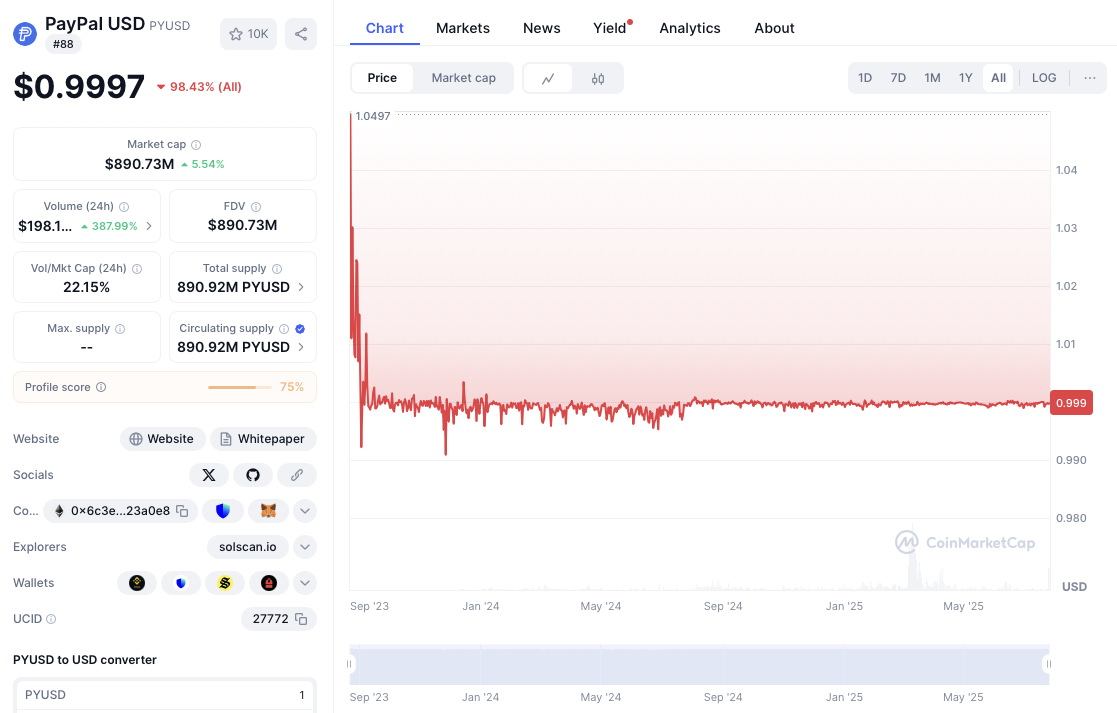Set chart range to 7D
This screenshot has height=713, width=1117.
coord(898,78)
